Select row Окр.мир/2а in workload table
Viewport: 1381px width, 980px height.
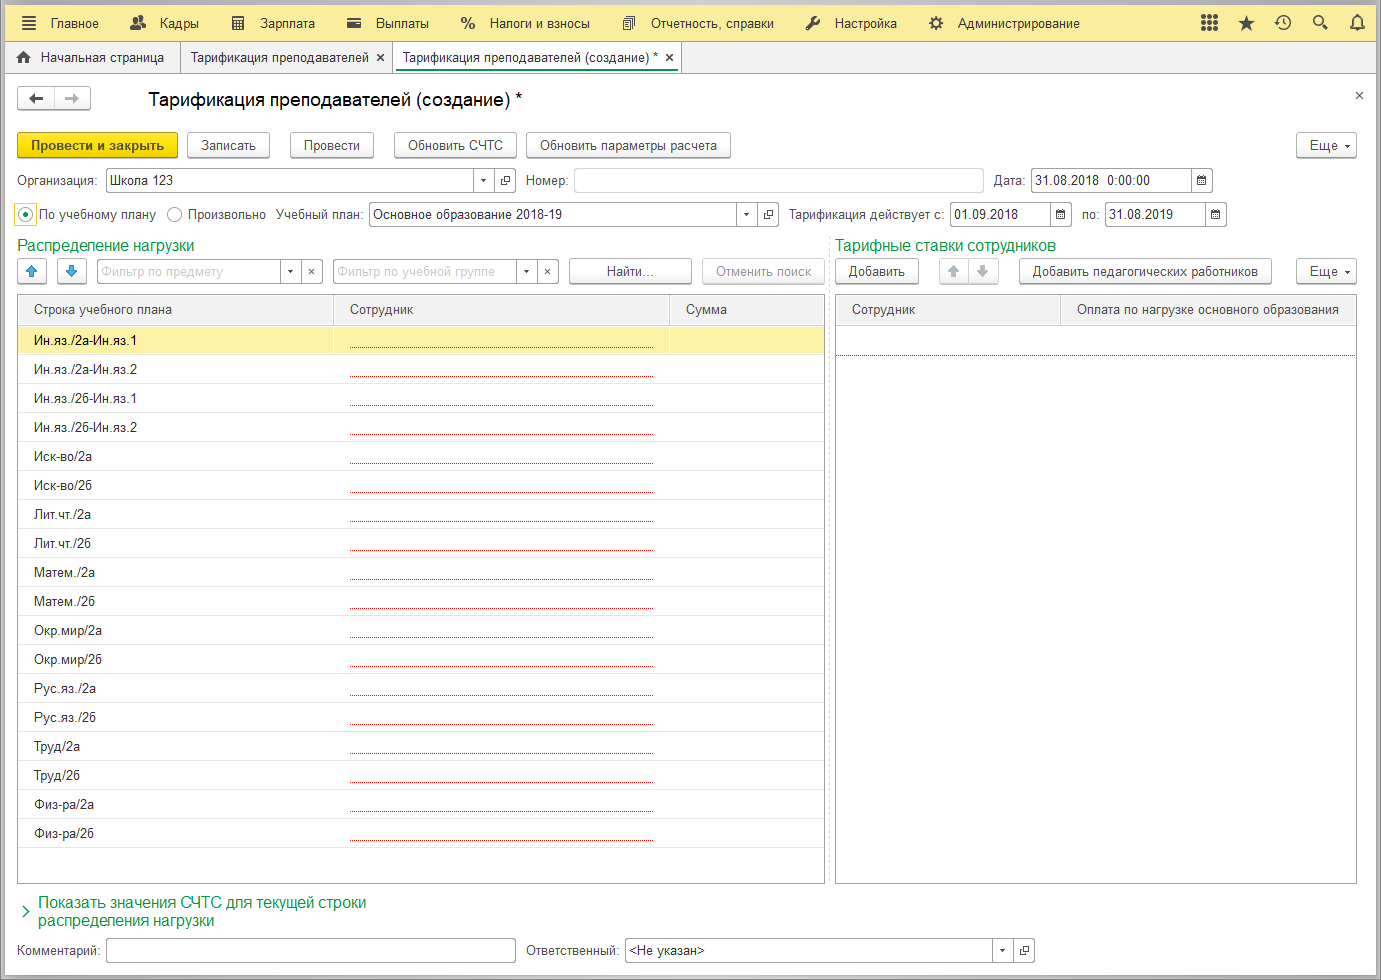421,630
